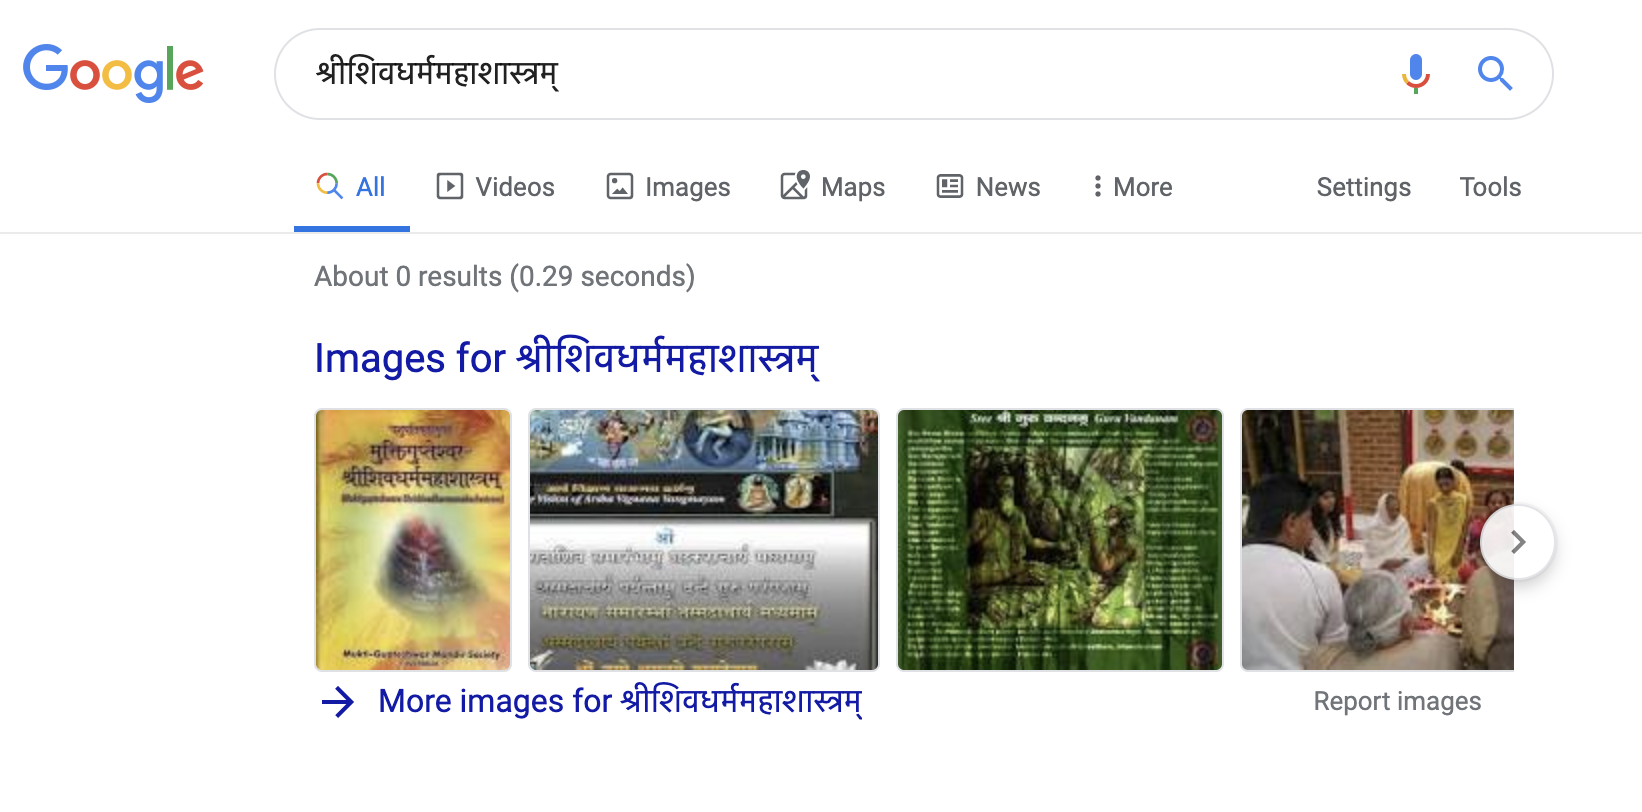Open the Settings menu

[x=1363, y=187]
